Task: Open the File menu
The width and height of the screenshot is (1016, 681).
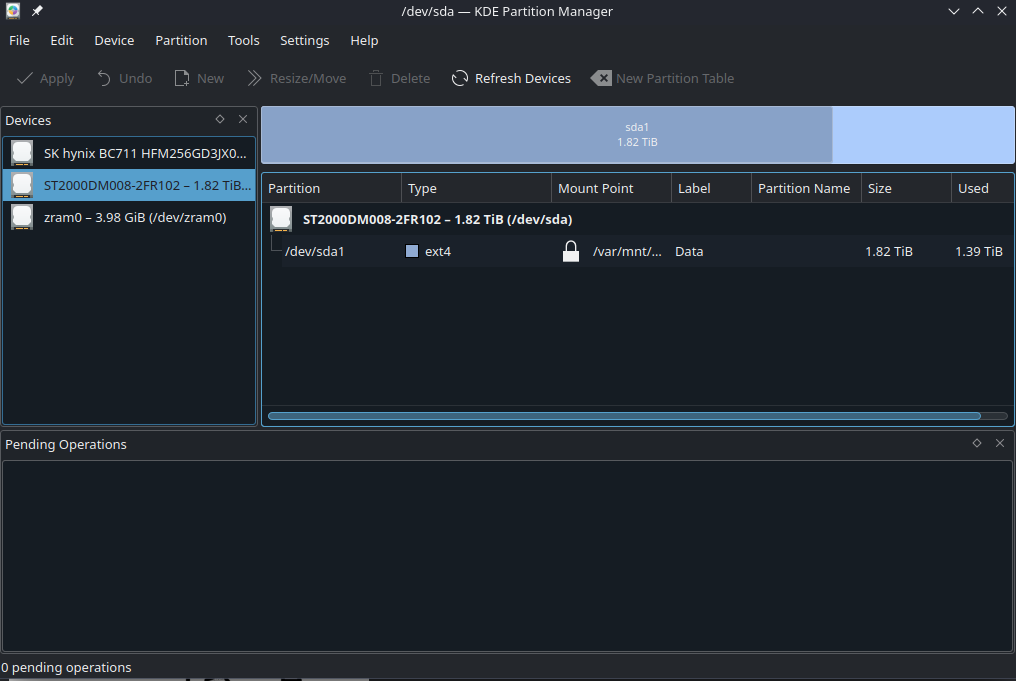Action: (19, 40)
